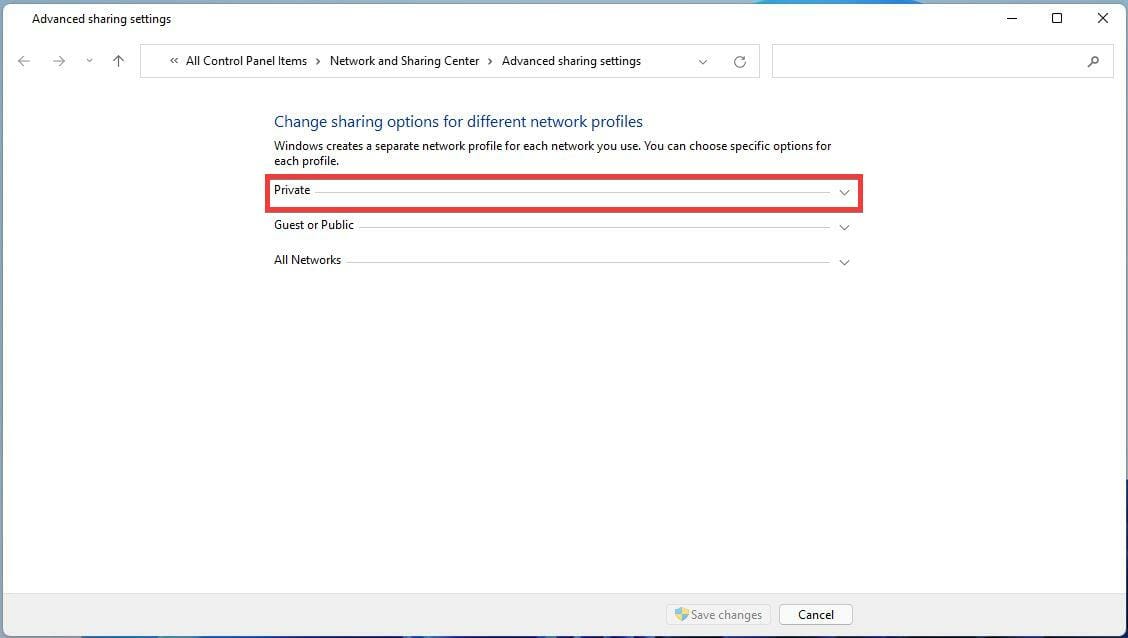
Task: Open the address bar dropdown chevron
Action: (x=702, y=61)
